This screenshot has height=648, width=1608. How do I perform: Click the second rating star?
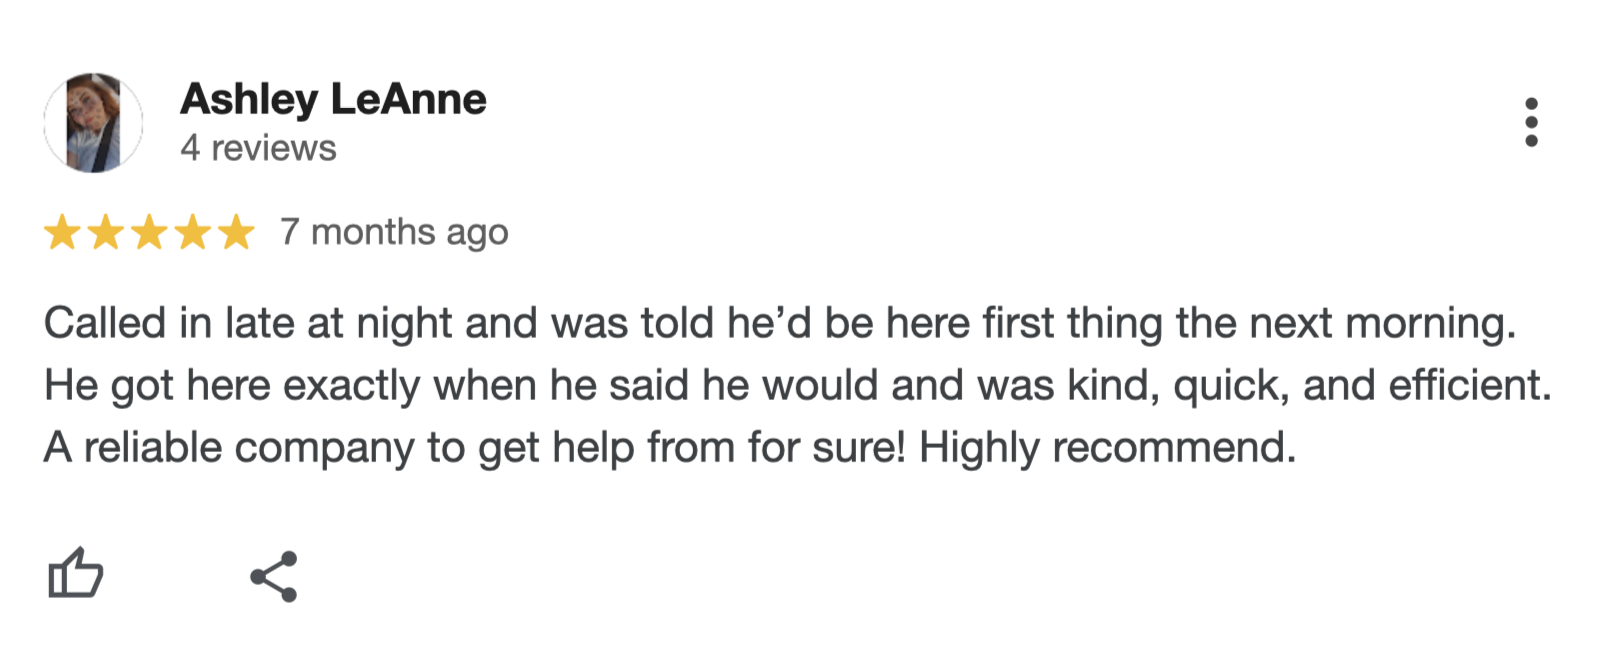pos(106,232)
